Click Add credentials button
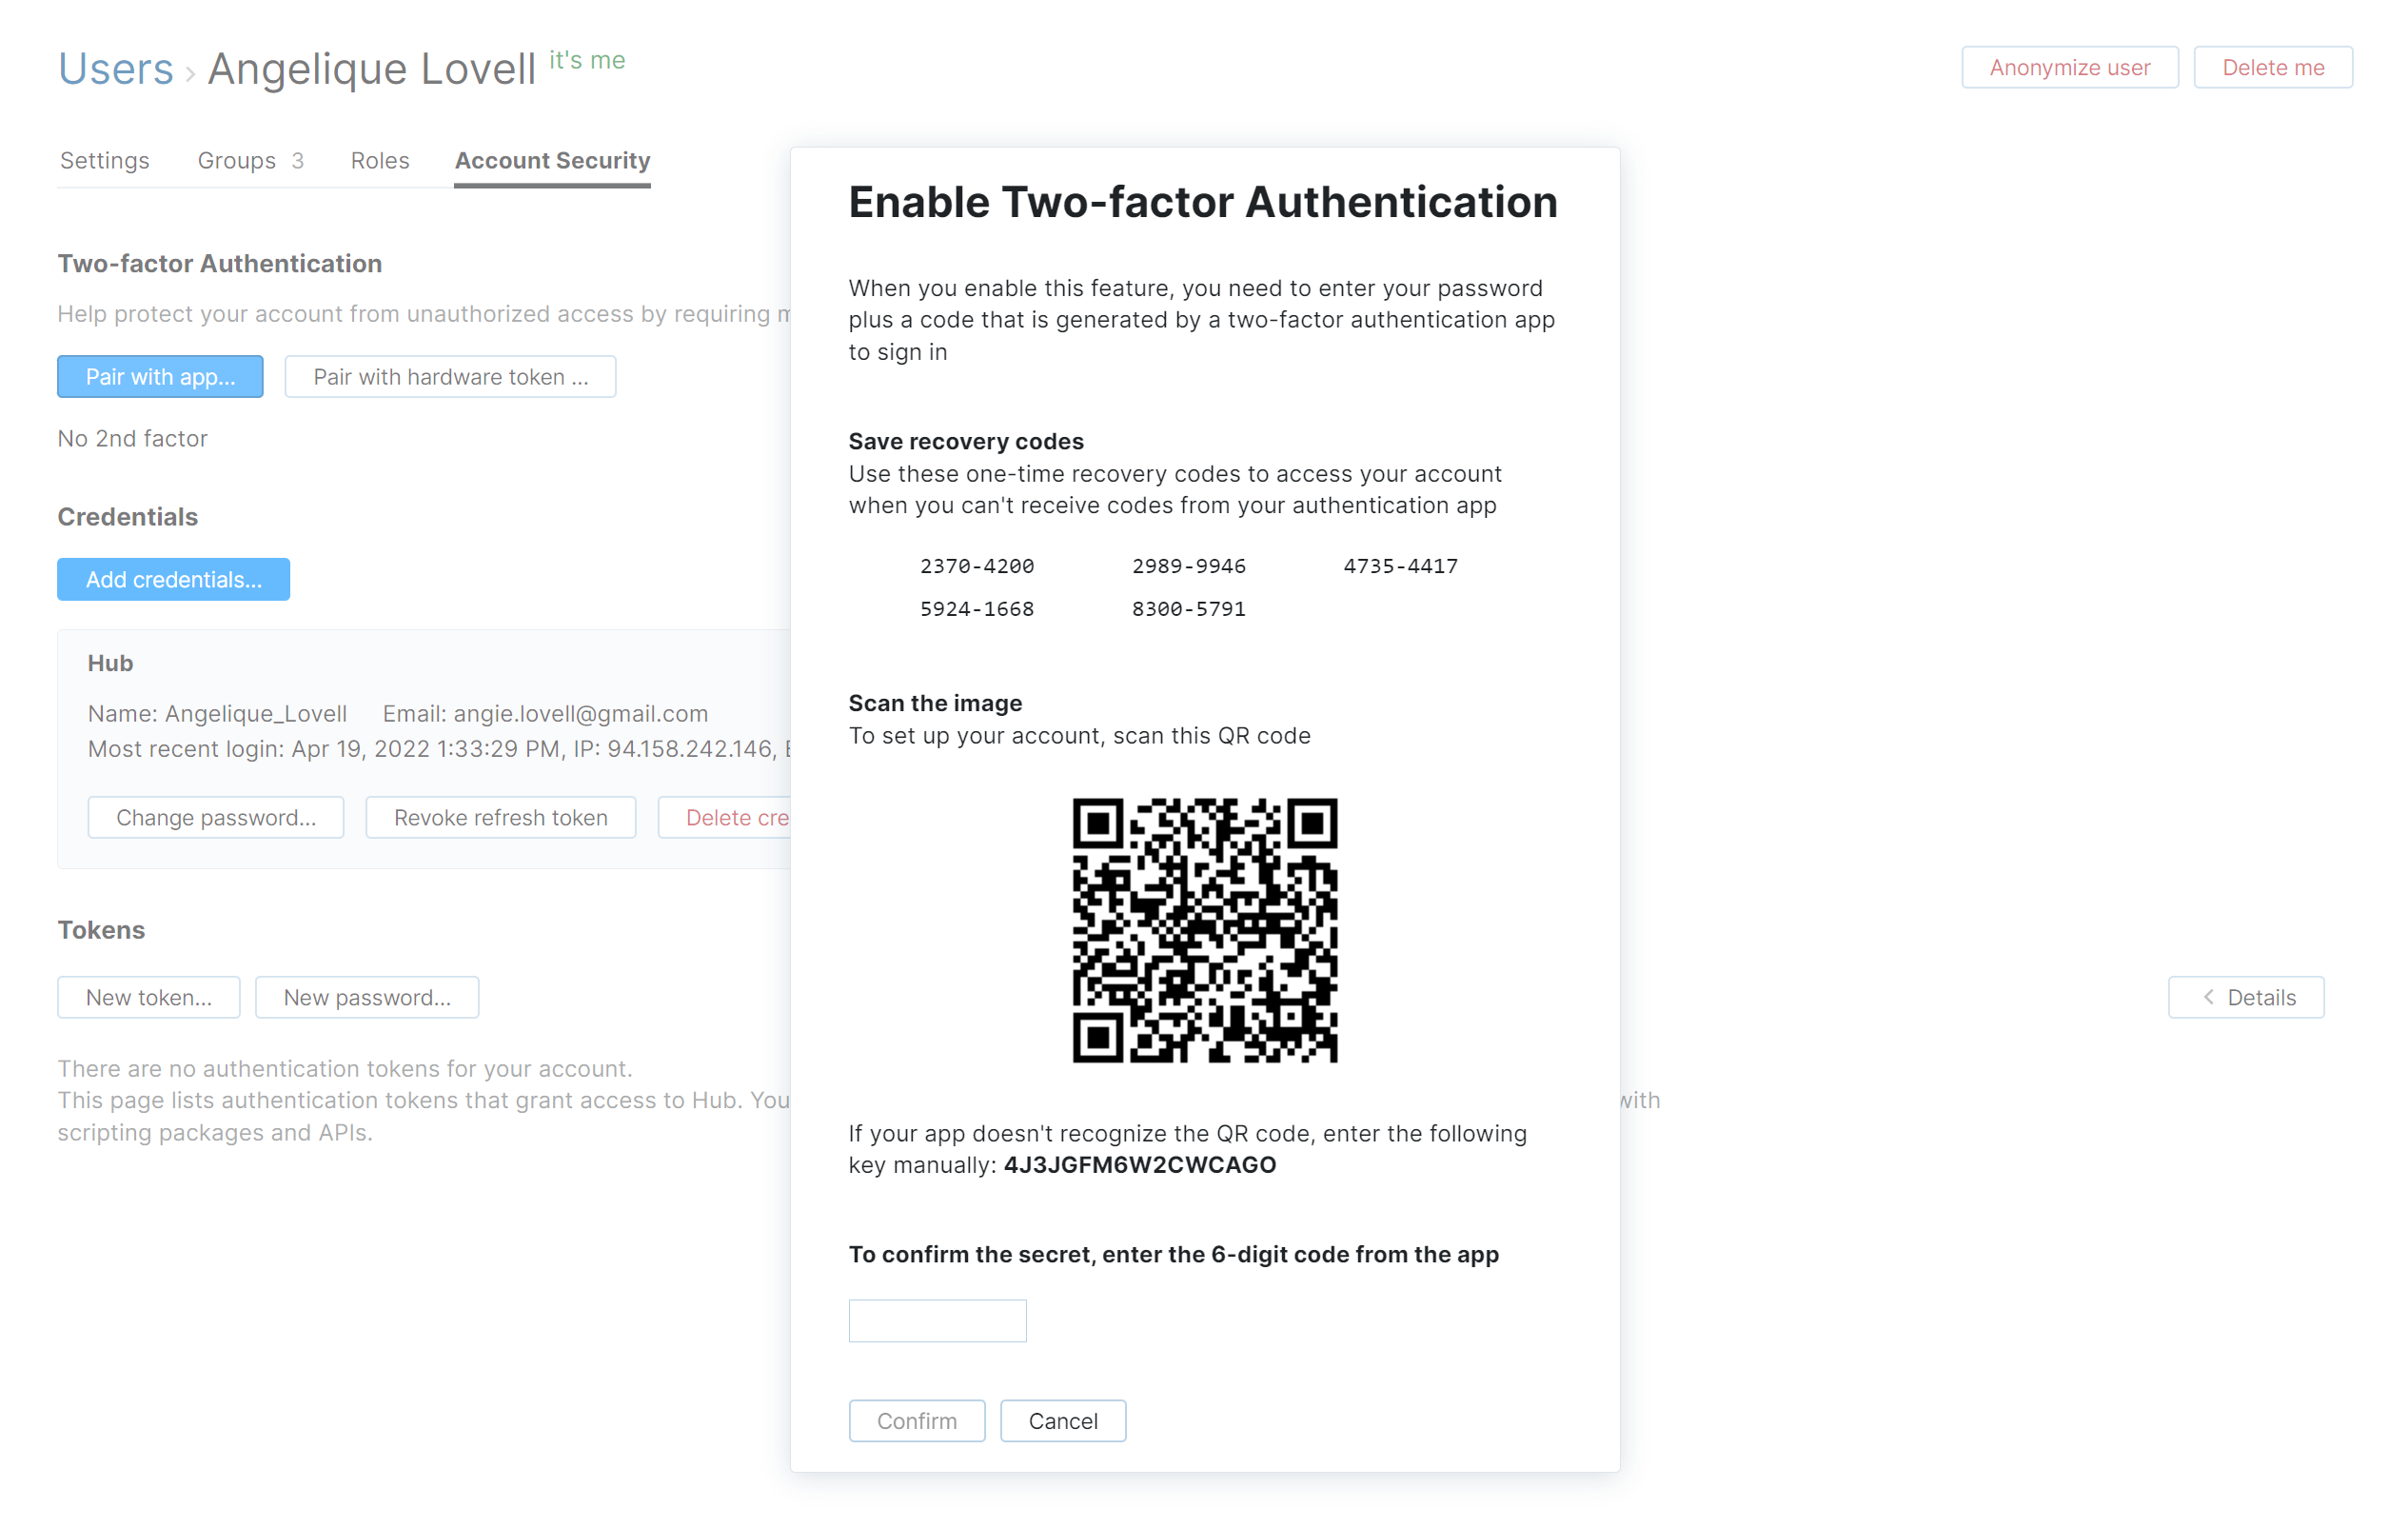The width and height of the screenshot is (2408, 1528). pos(173,579)
